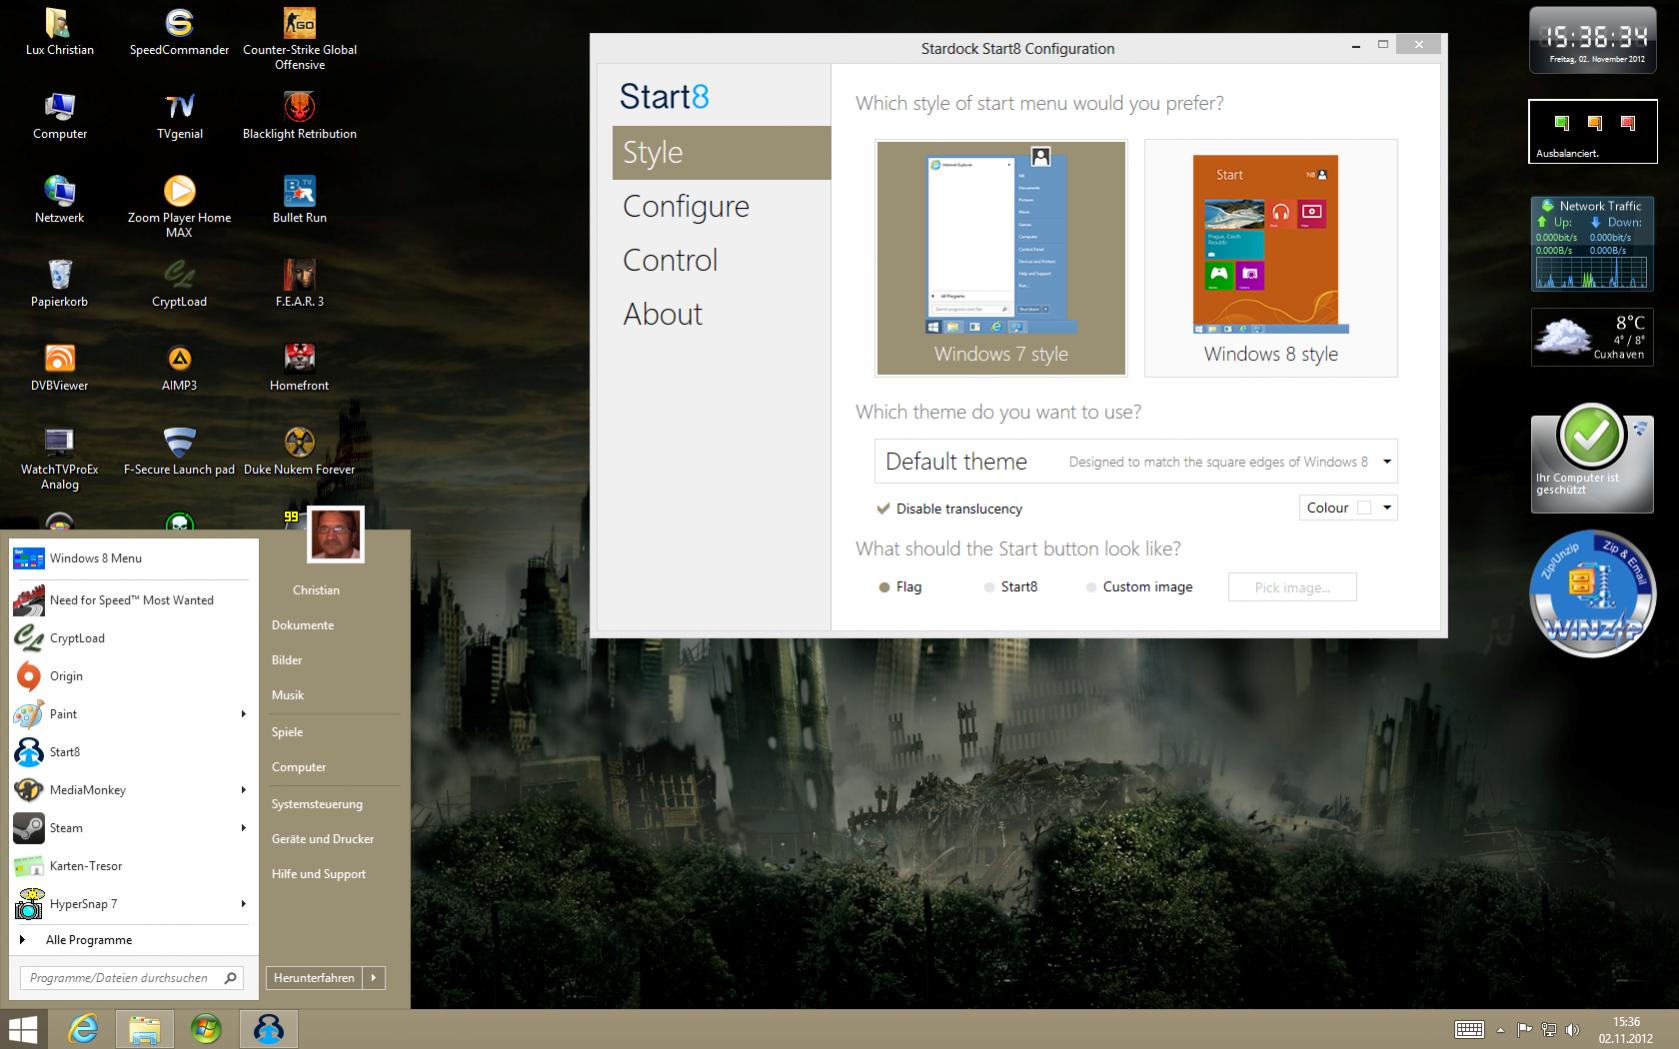Screen dimensions: 1679x1049
Task: Launch SpeedCommander from the desktop
Action: point(179,33)
